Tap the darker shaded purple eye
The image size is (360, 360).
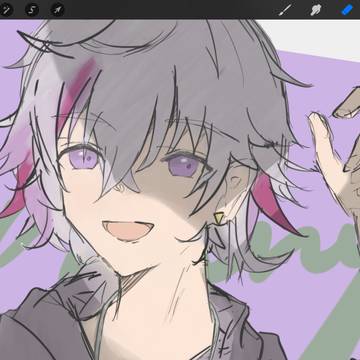pos(184,165)
